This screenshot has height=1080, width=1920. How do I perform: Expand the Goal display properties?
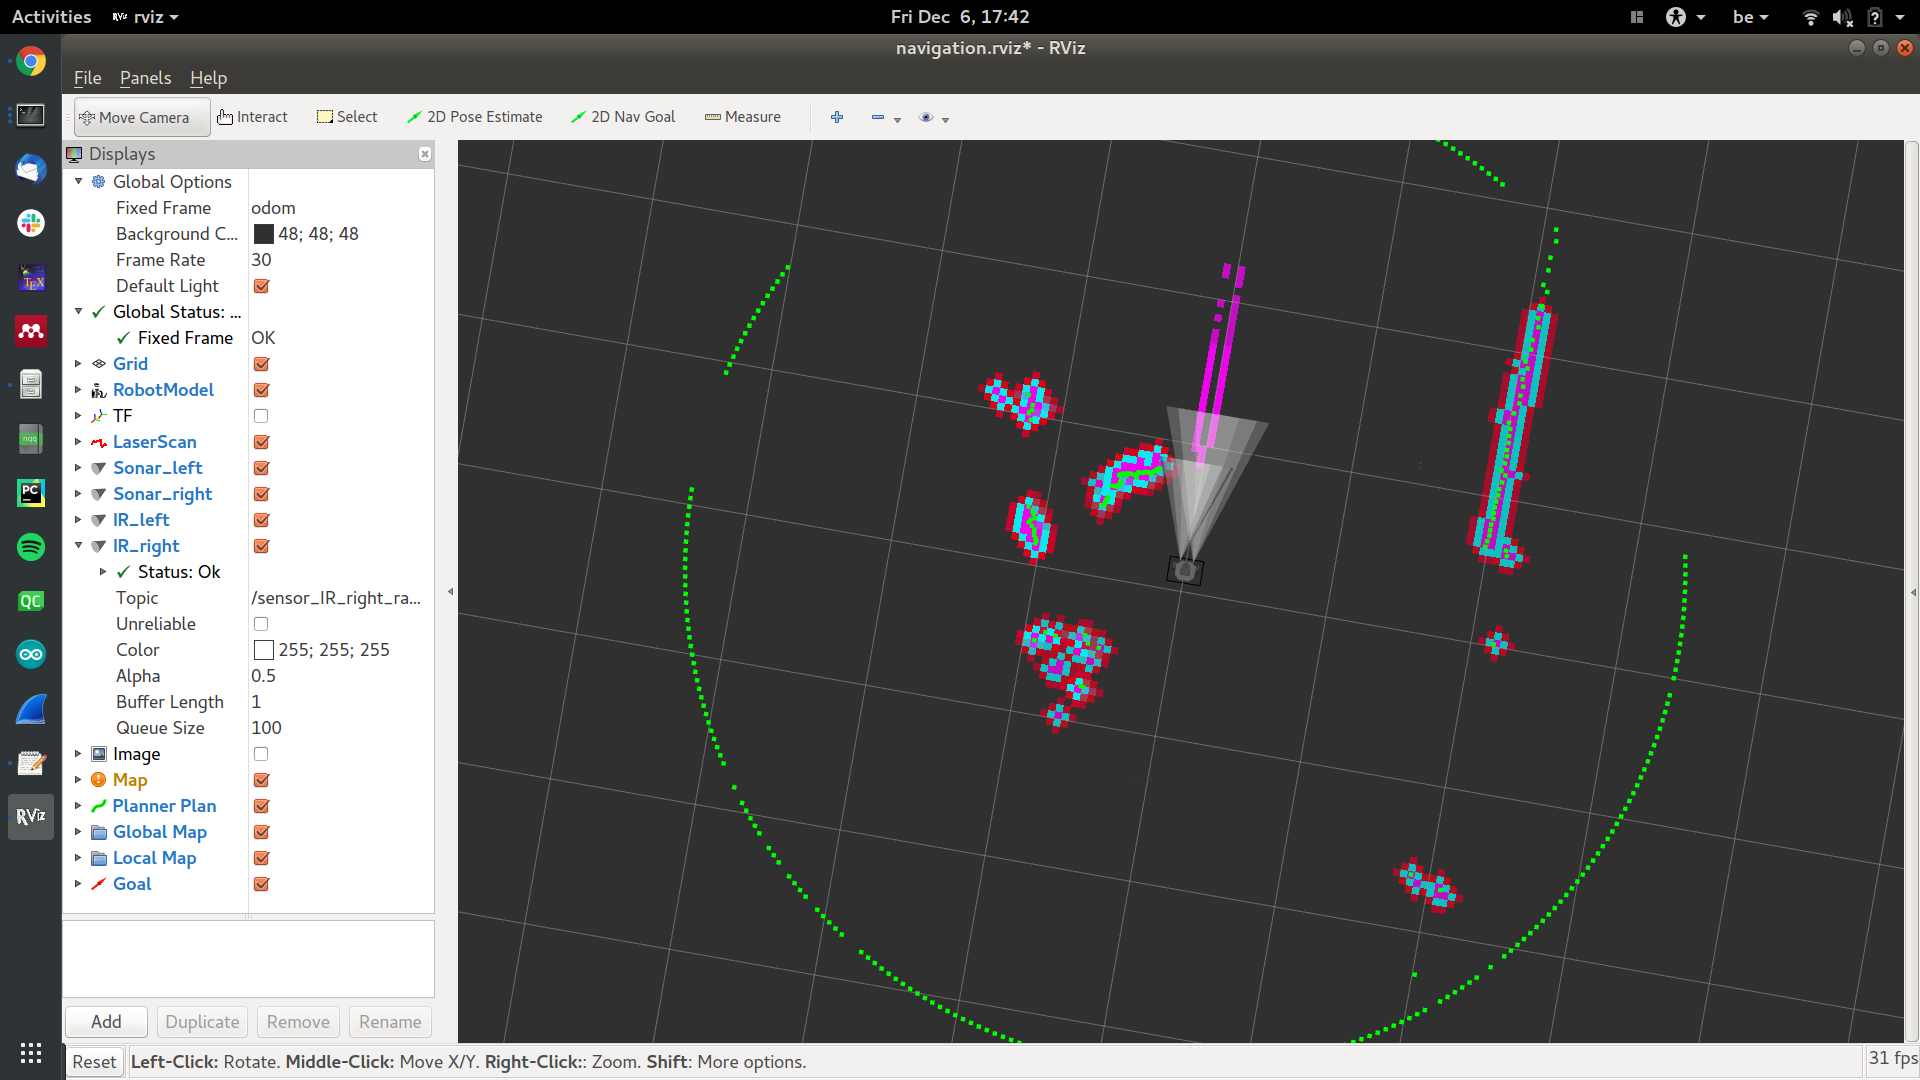tap(79, 884)
